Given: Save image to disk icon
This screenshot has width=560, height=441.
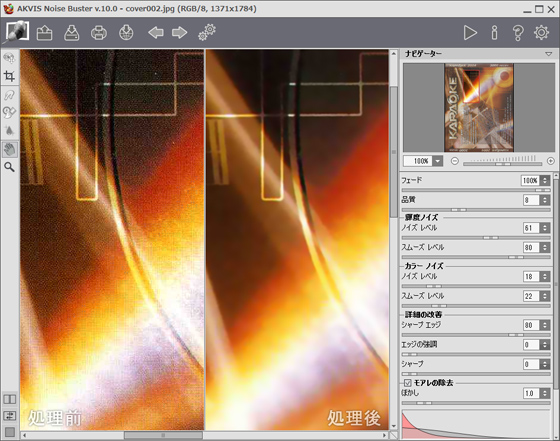Looking at the screenshot, I should tap(71, 33).
